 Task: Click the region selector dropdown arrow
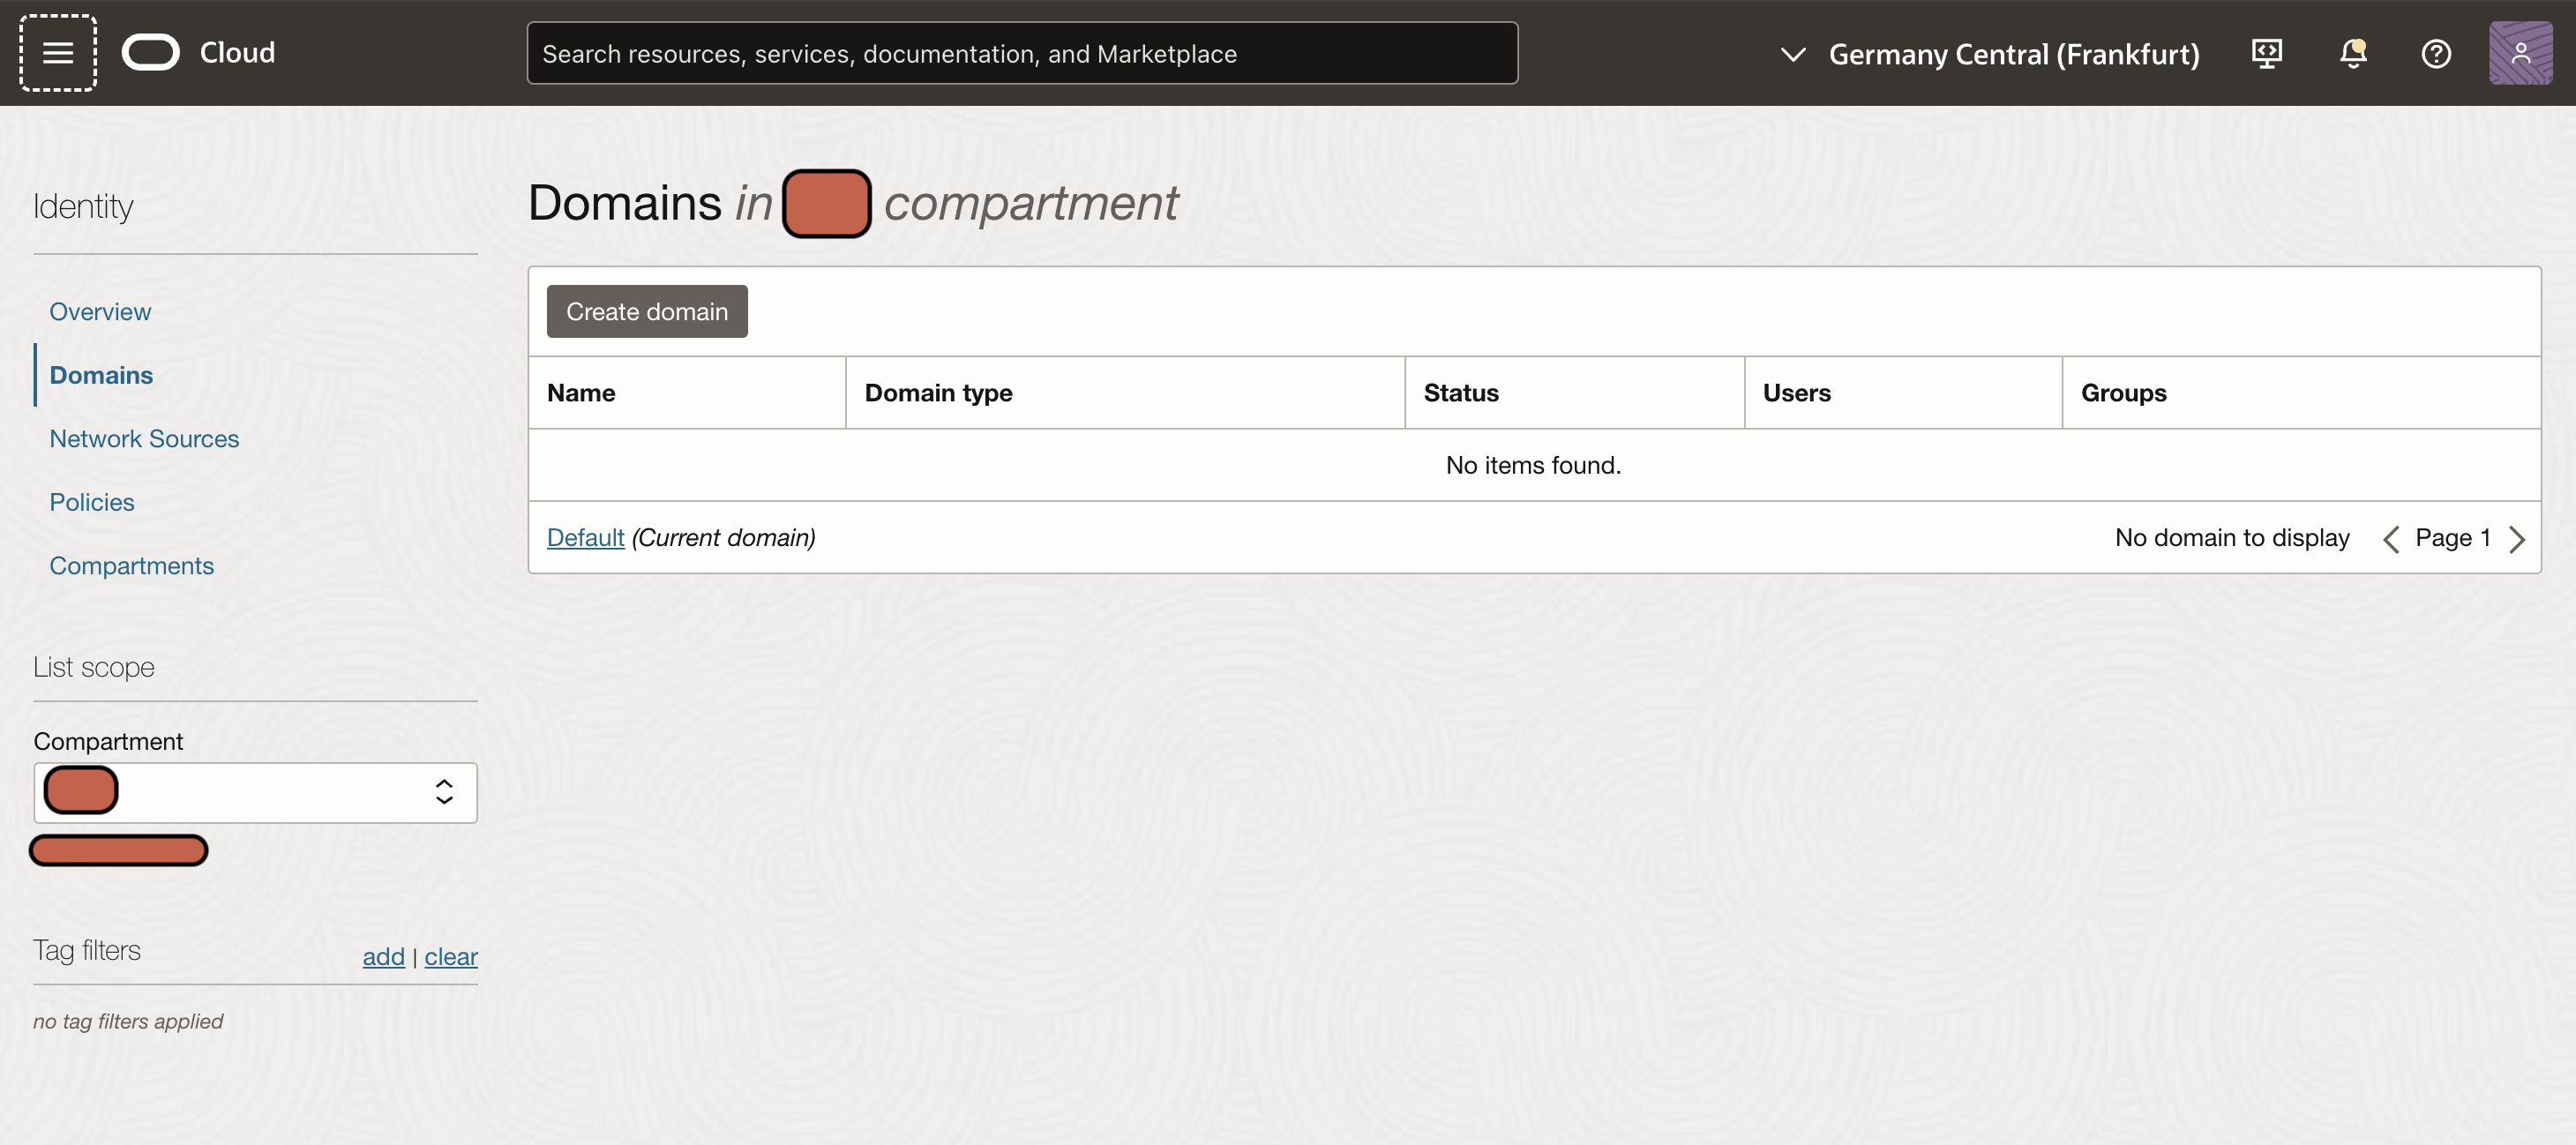point(1791,53)
